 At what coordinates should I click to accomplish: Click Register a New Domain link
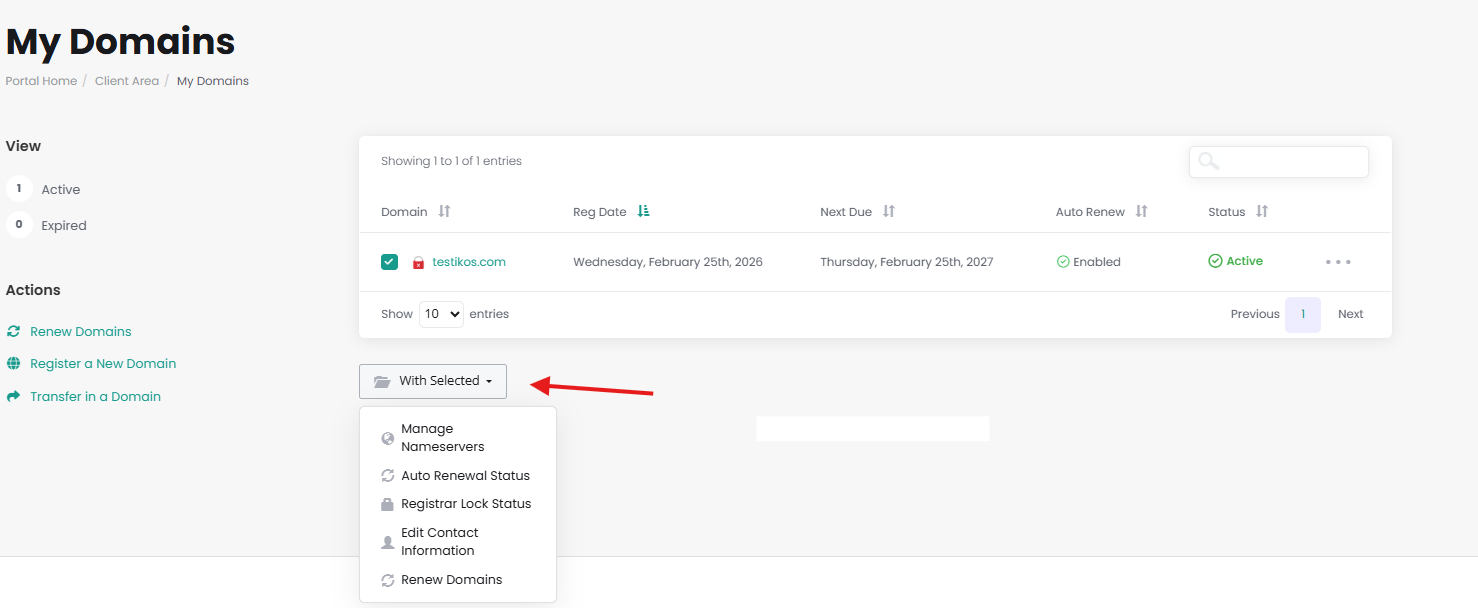point(103,364)
